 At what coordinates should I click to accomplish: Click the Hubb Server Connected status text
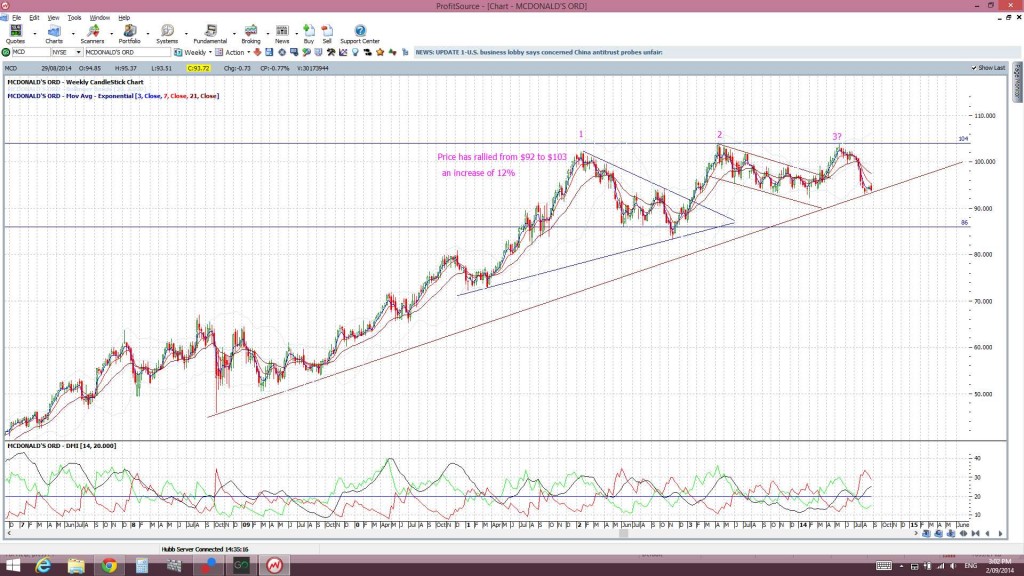205,549
